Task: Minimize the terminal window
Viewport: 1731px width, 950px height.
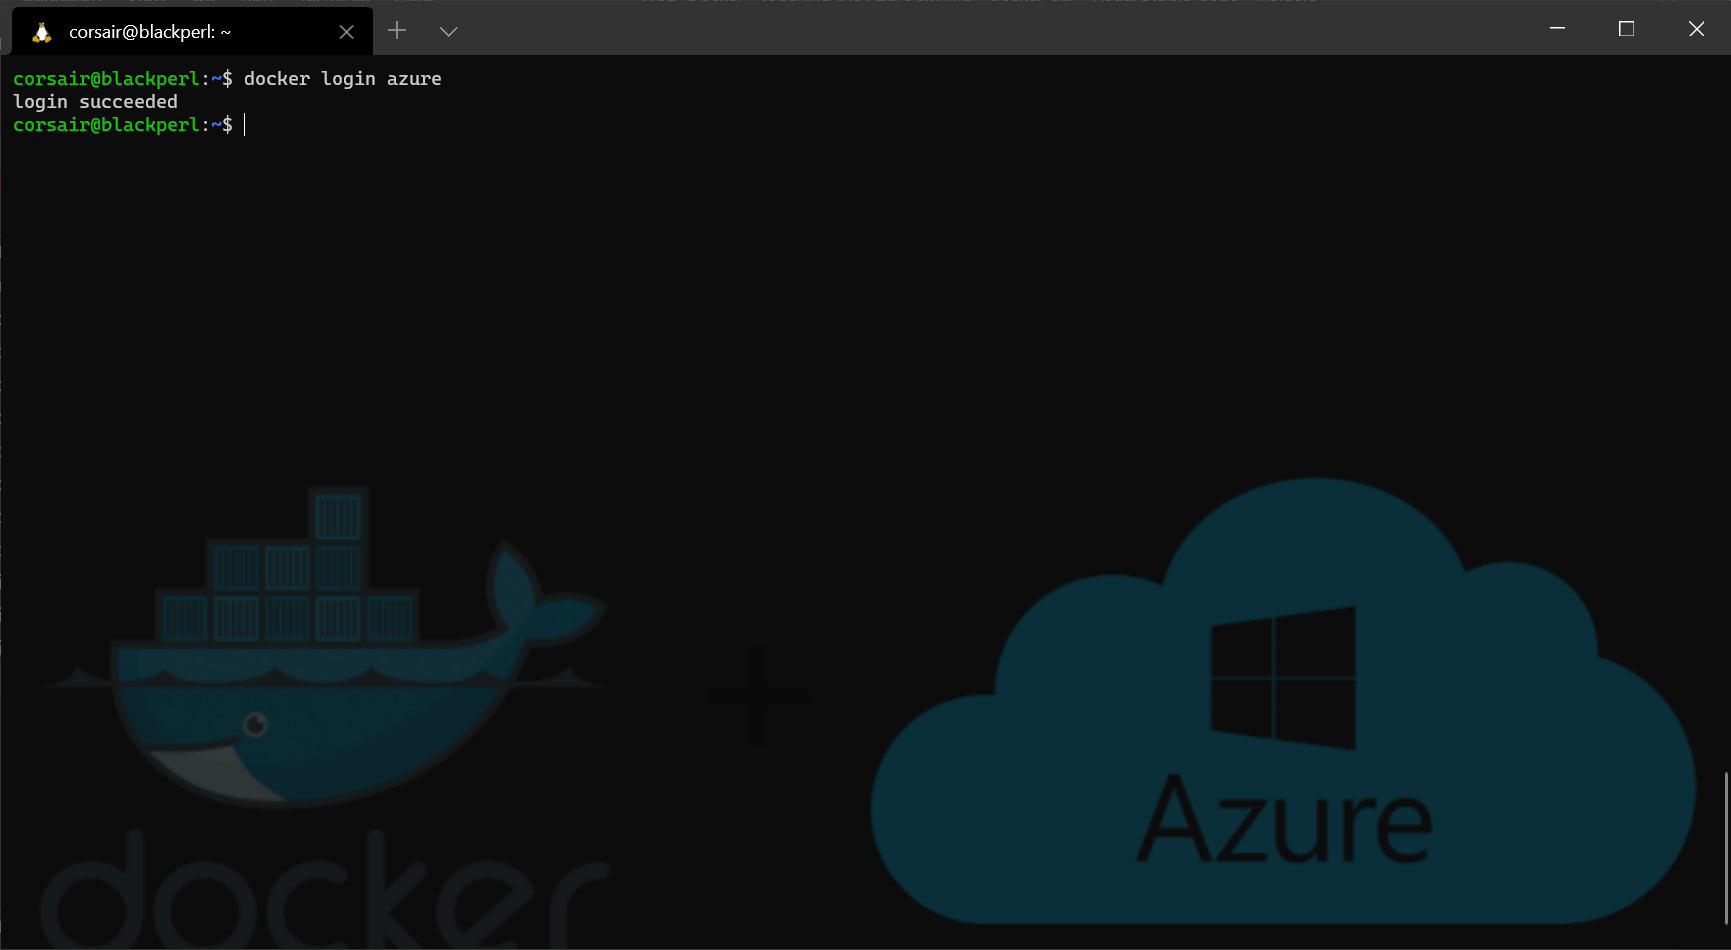Action: (1557, 29)
